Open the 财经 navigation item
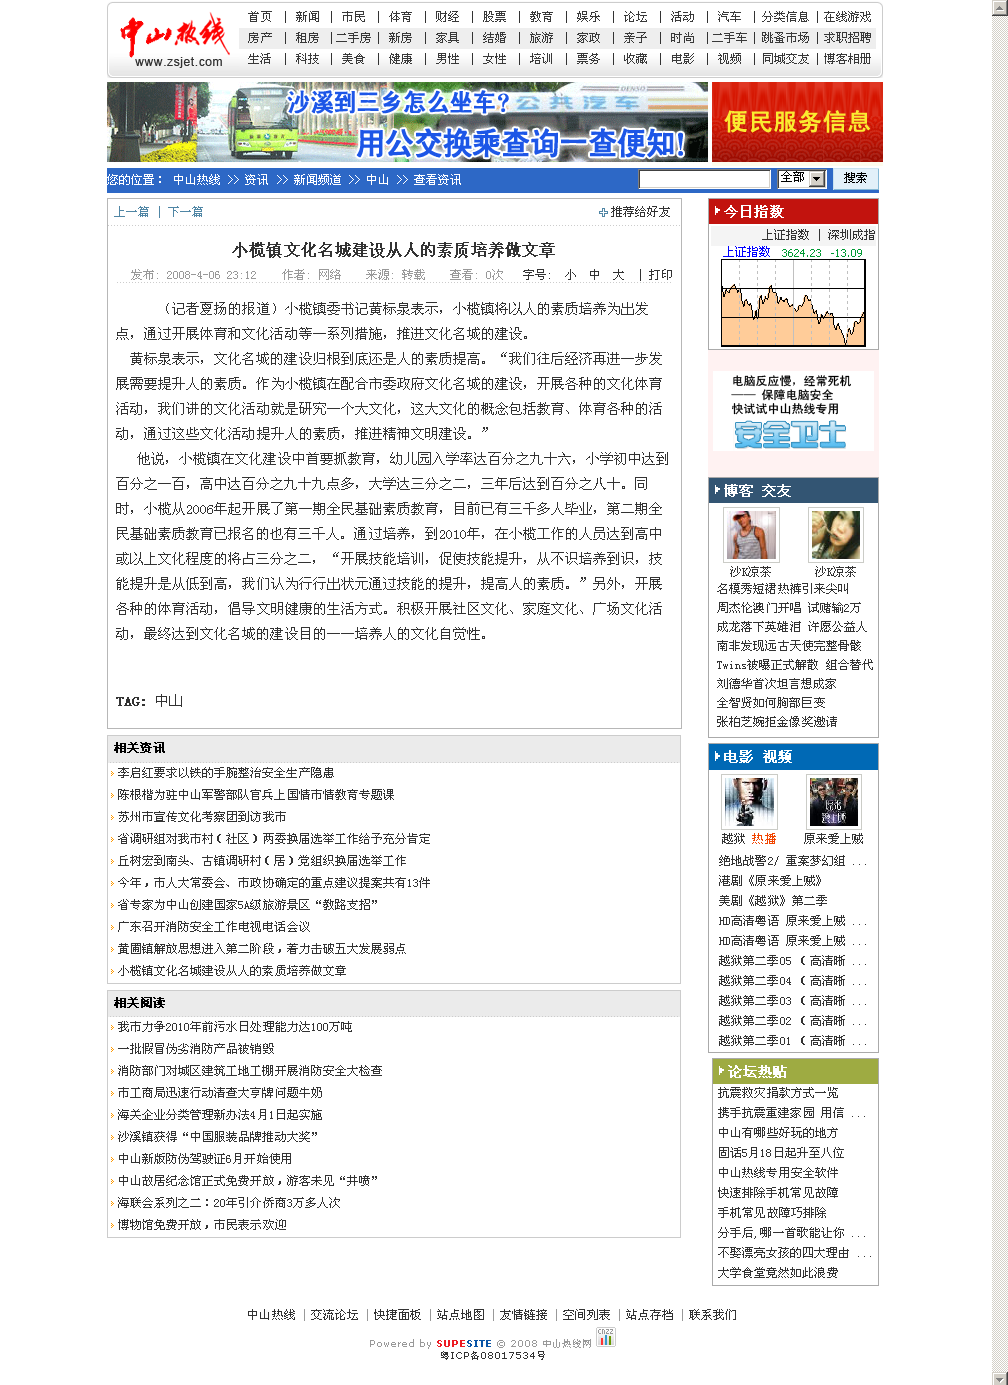The image size is (1008, 1385). 447,17
